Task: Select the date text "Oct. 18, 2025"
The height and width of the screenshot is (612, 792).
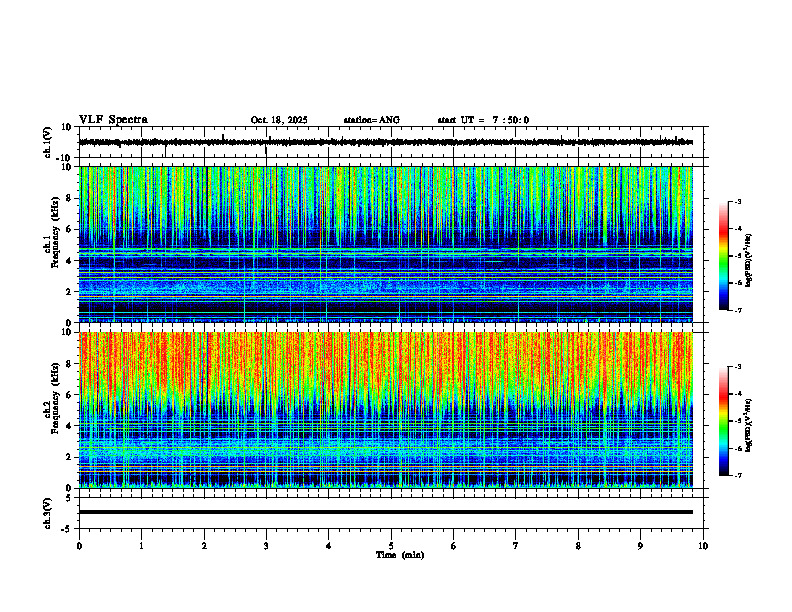Action: pos(279,120)
